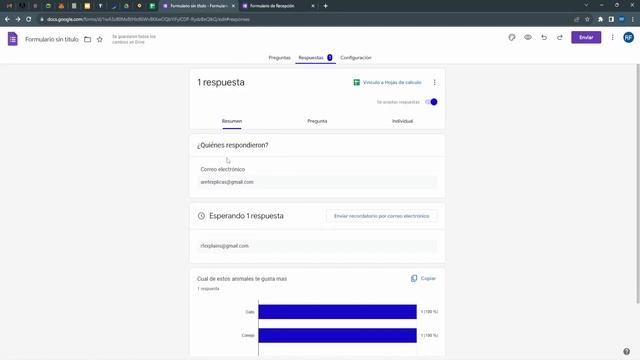640x360 pixels.
Task: Open Chrome's three-dot menu
Action: [x=633, y=19]
